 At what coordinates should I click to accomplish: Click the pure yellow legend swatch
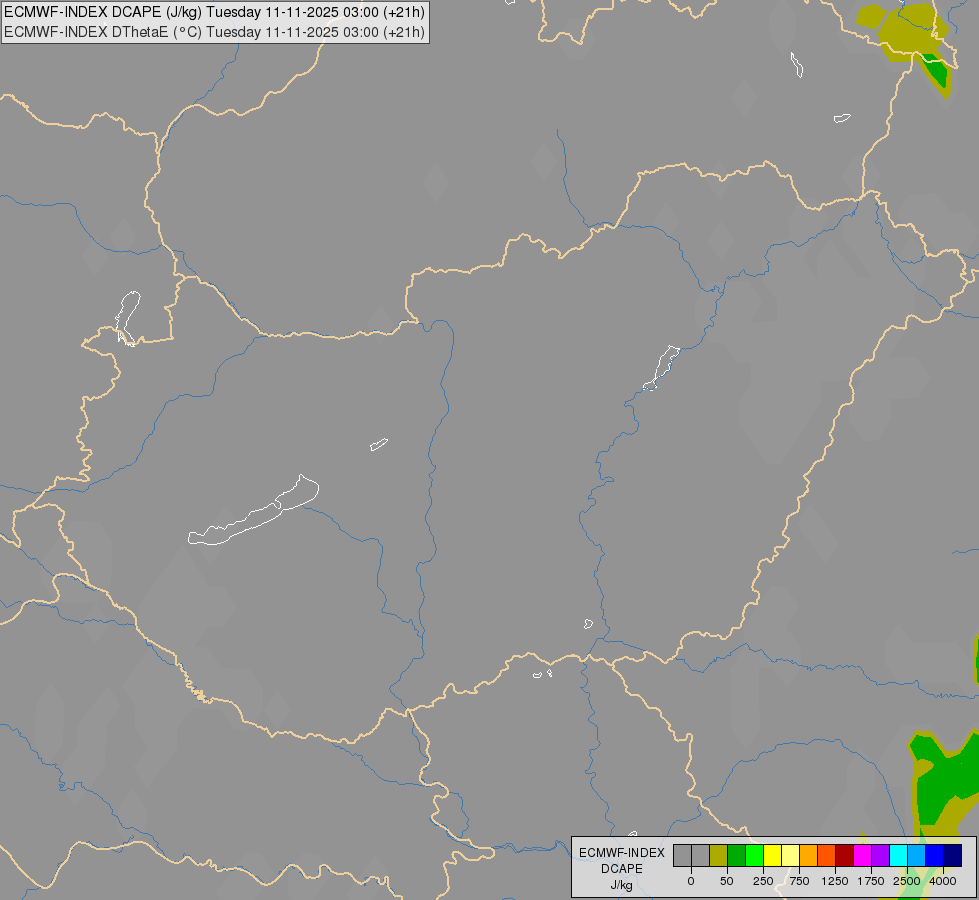pyautogui.click(x=772, y=855)
